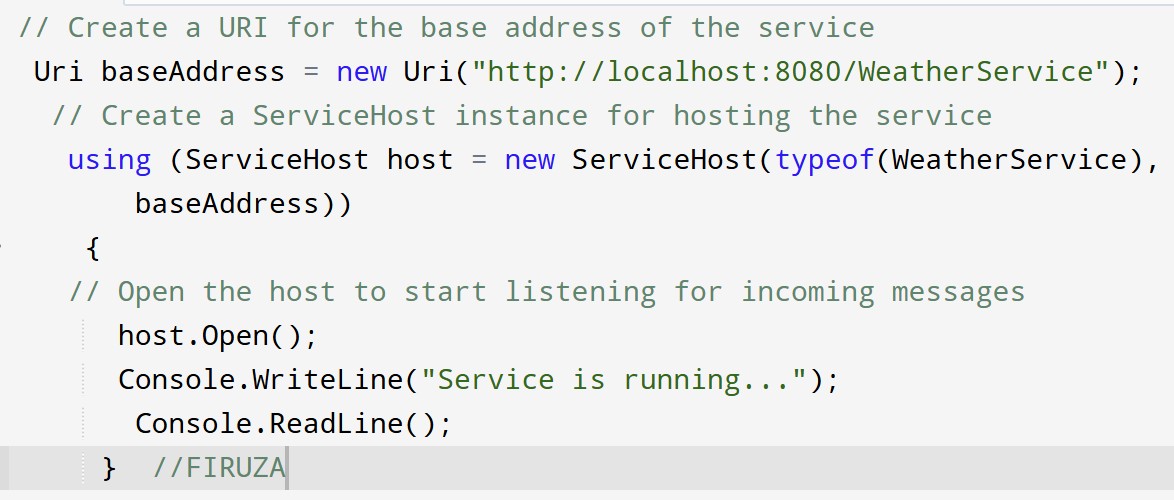Click the baseAddress argument on the wrapped line
The width and height of the screenshot is (1174, 500).
[234, 204]
